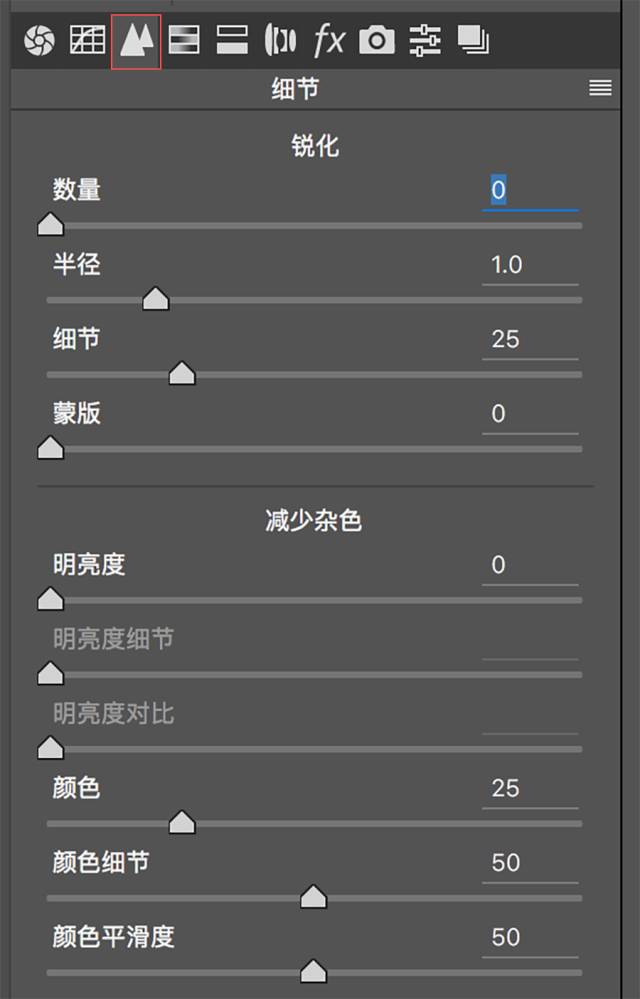Open the Effects fx panel

click(x=329, y=40)
